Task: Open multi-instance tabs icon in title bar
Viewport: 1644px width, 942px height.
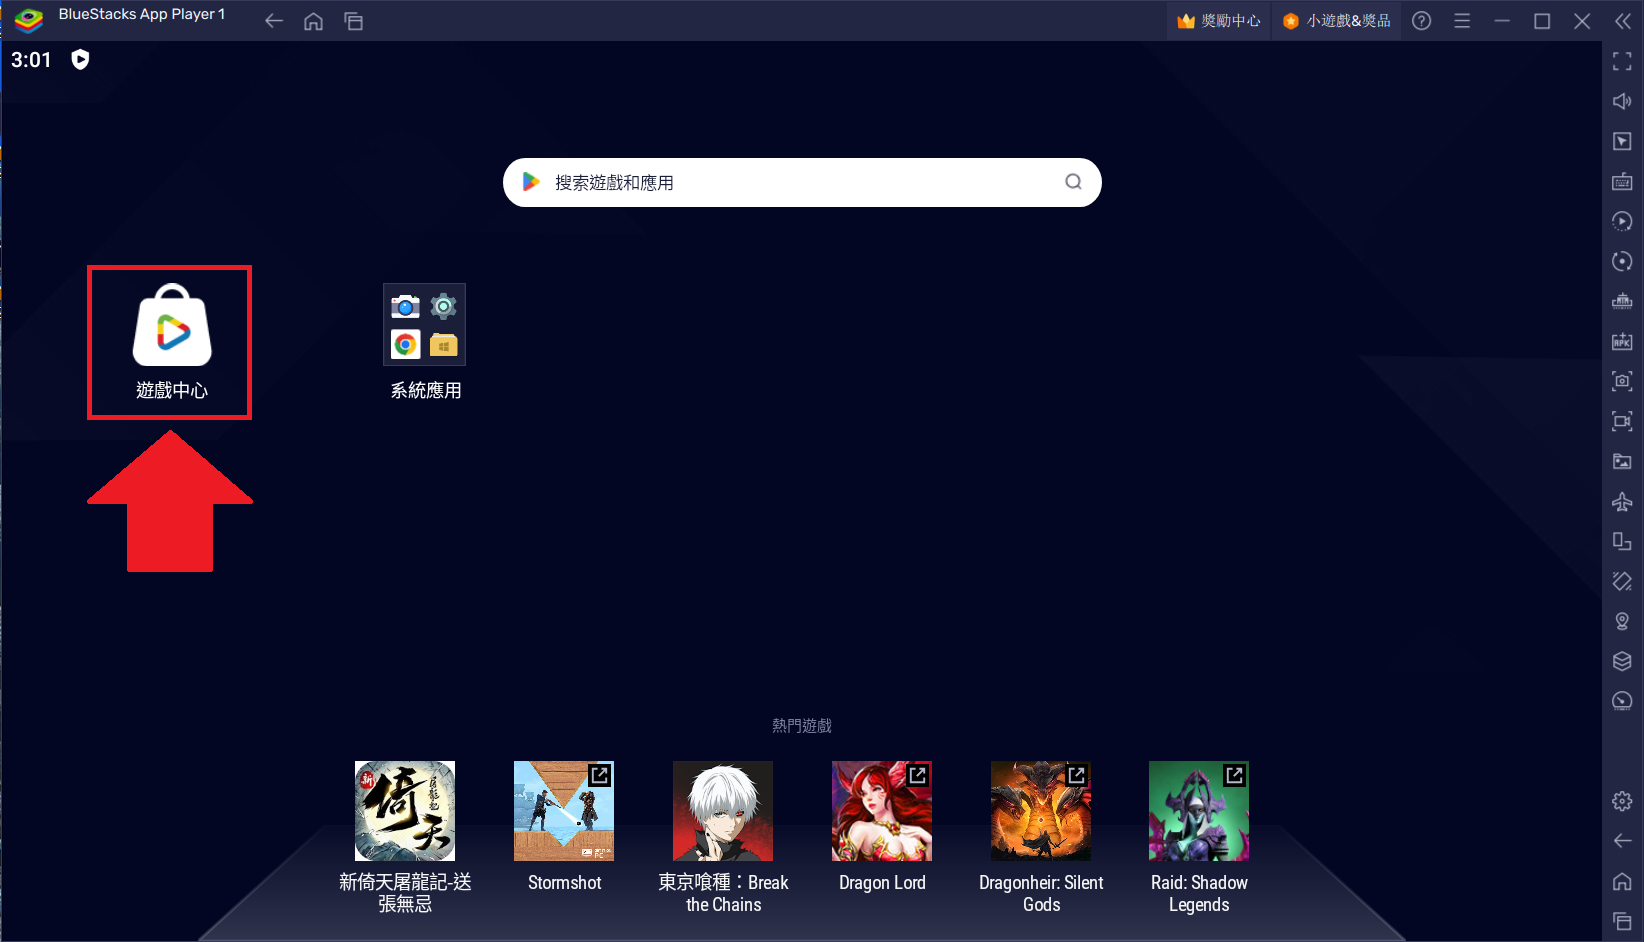Action: (353, 21)
